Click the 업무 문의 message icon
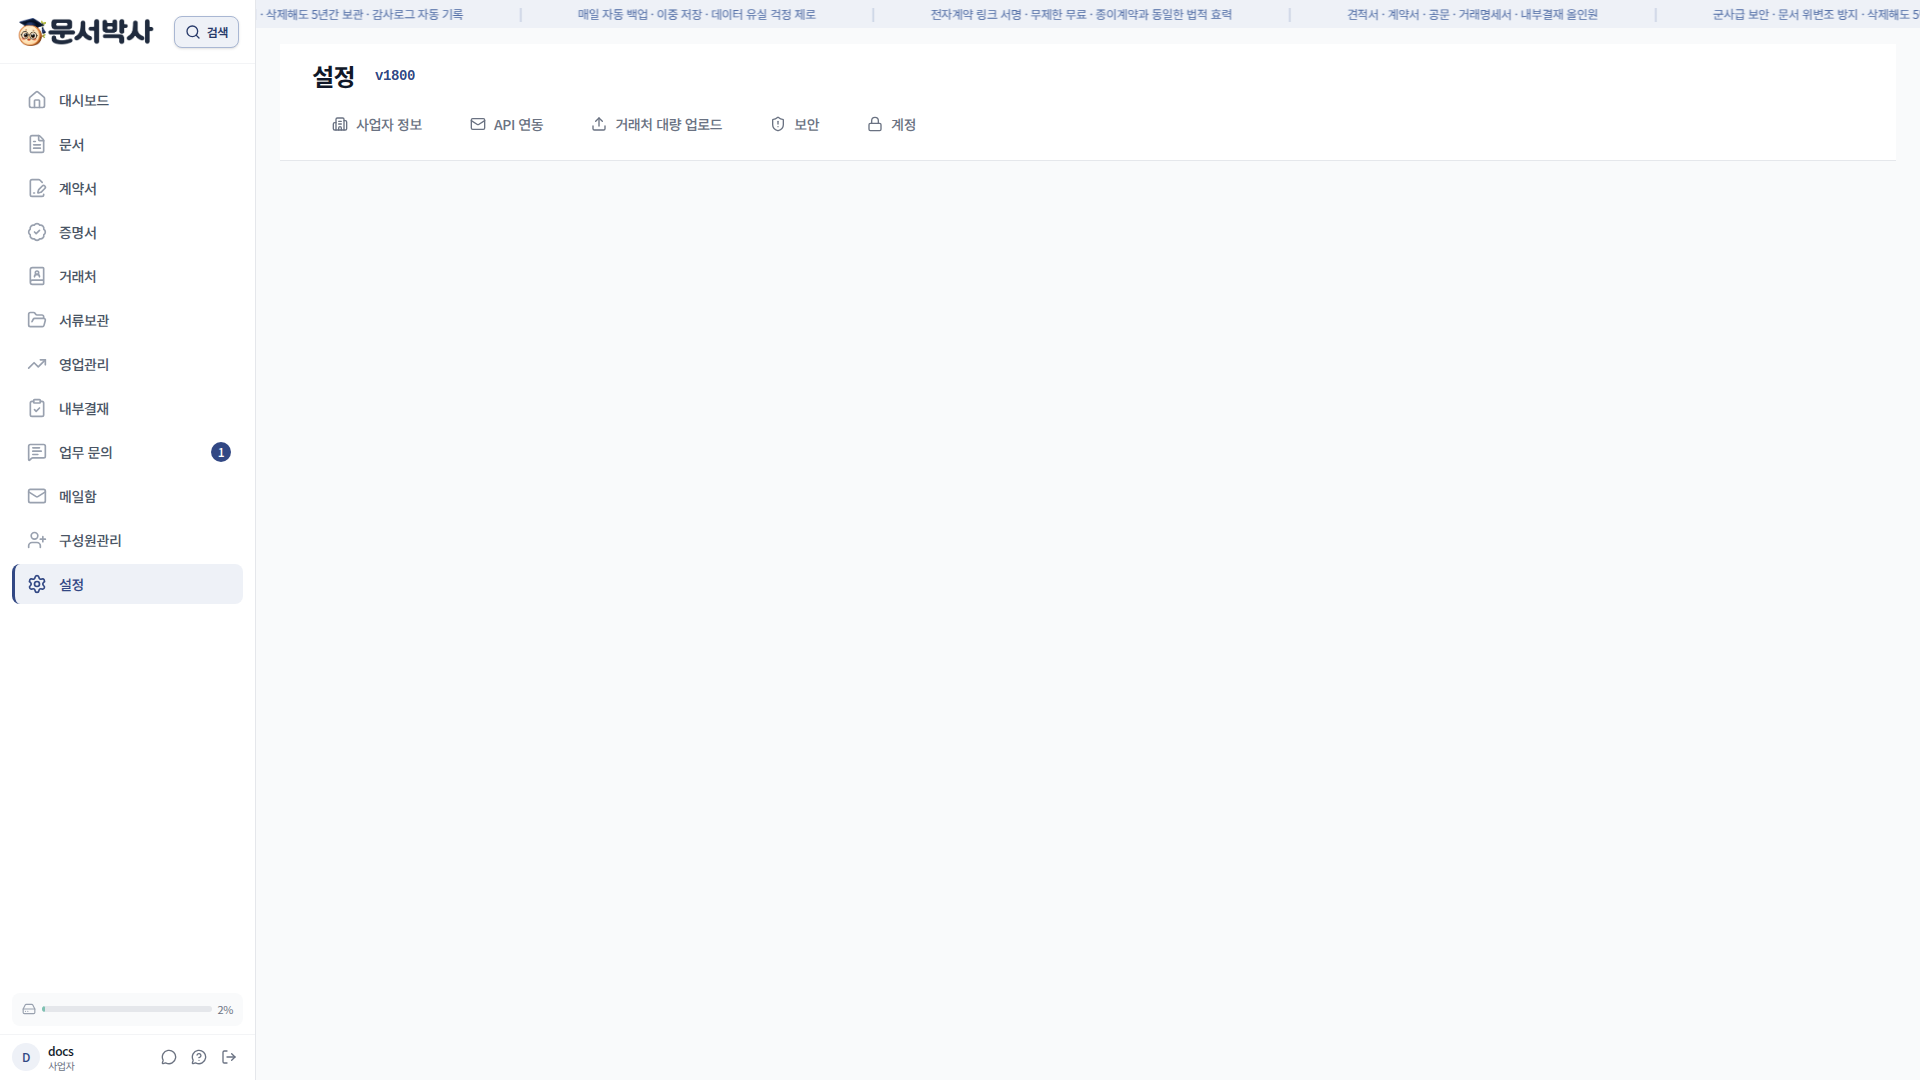 point(37,452)
